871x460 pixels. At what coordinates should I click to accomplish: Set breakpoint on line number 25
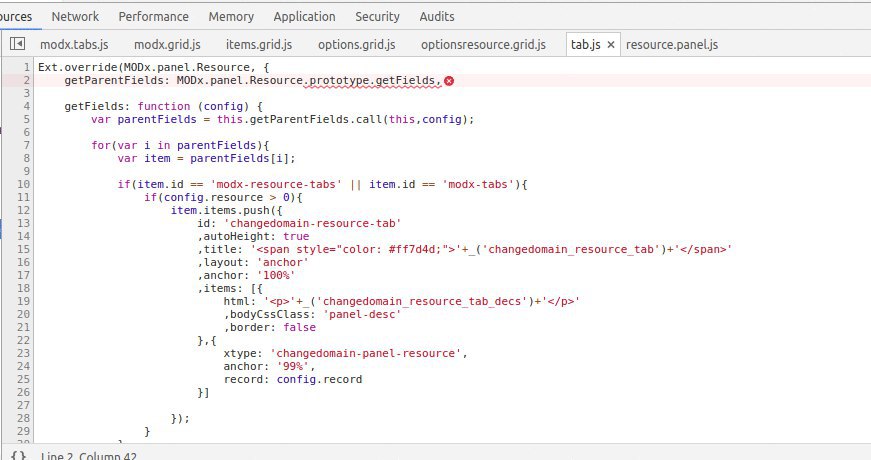[x=23, y=379]
